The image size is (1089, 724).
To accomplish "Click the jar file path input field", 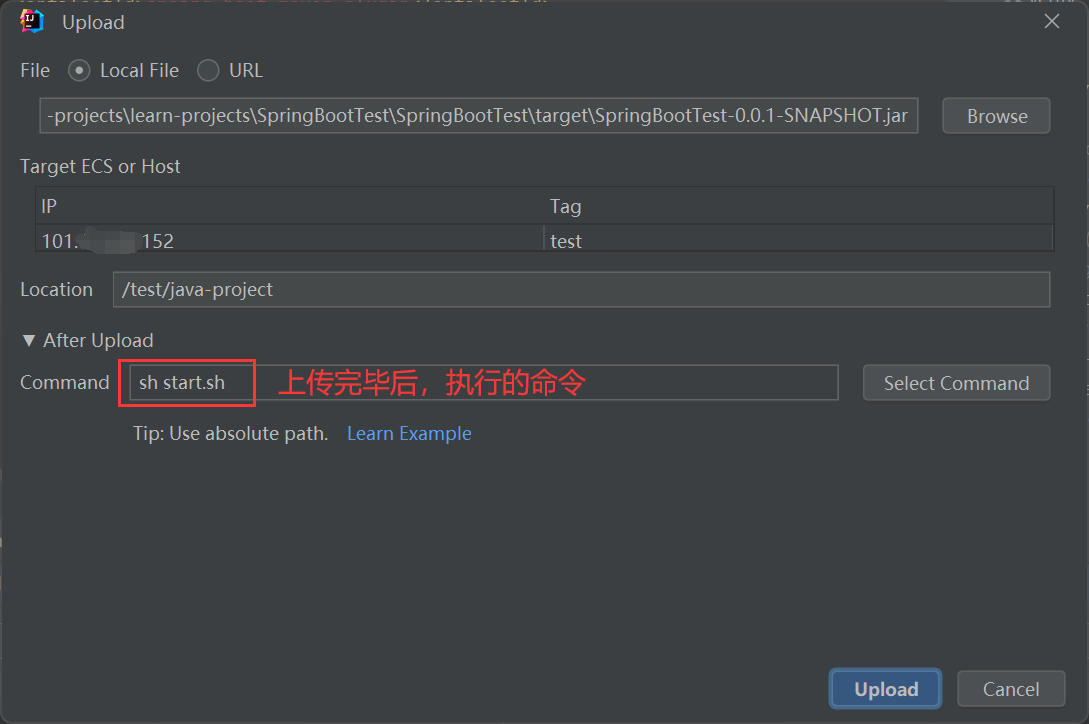I will [x=478, y=115].
